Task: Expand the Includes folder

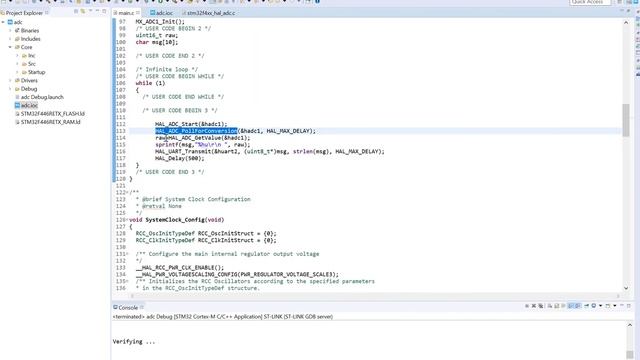Action: point(10,39)
